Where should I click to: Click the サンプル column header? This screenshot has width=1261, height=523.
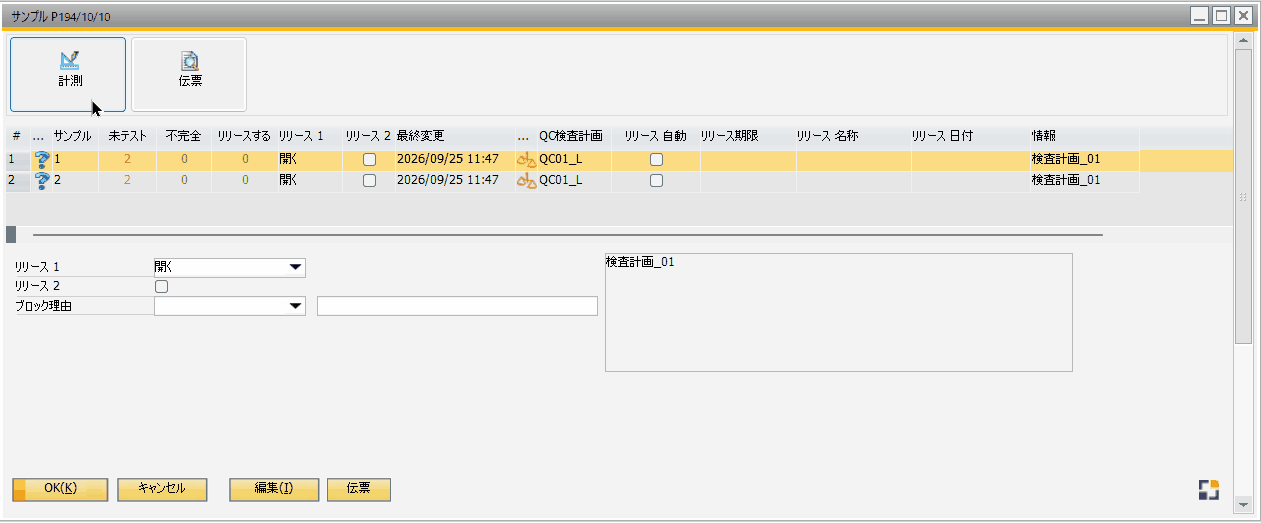pos(72,135)
